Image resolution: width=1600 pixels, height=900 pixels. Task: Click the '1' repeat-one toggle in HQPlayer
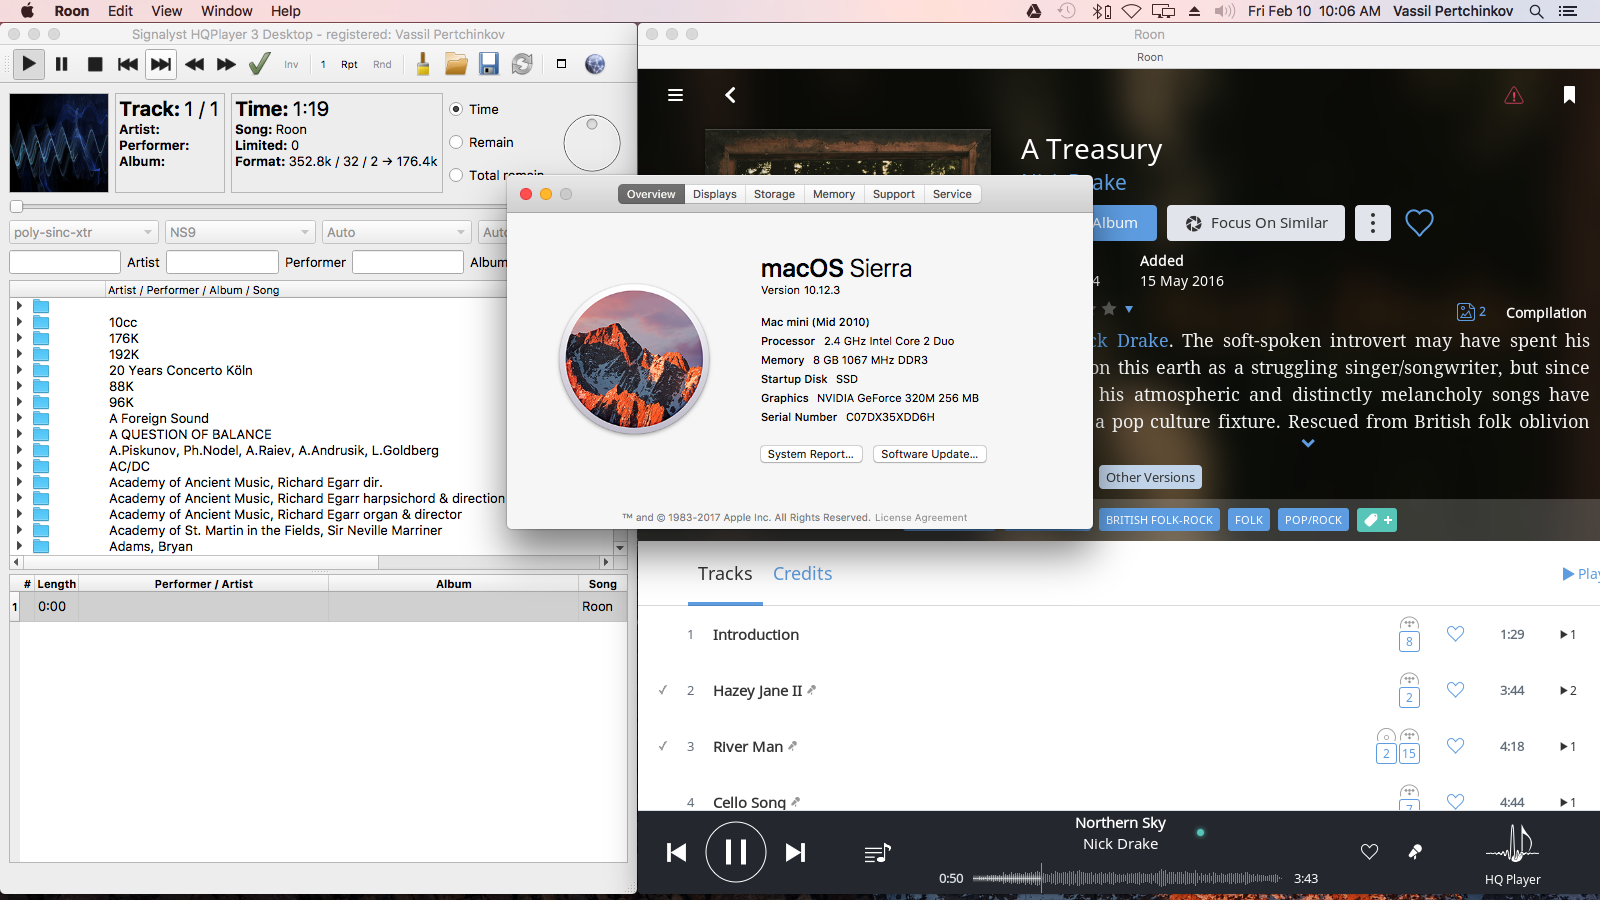(323, 64)
